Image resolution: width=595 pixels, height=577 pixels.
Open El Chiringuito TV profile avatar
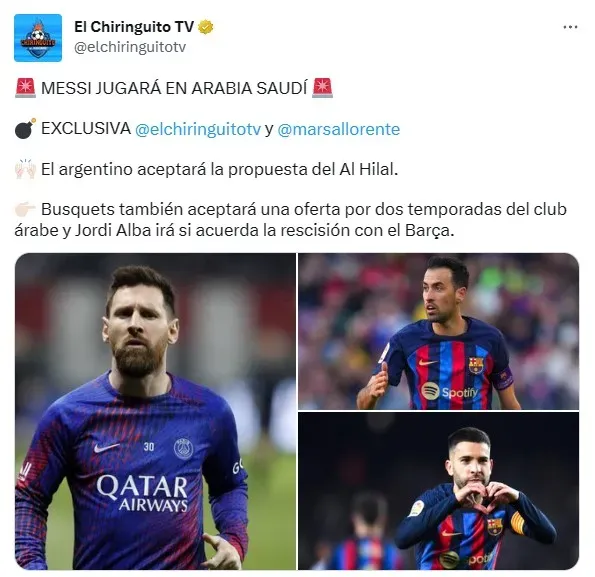click(38, 38)
